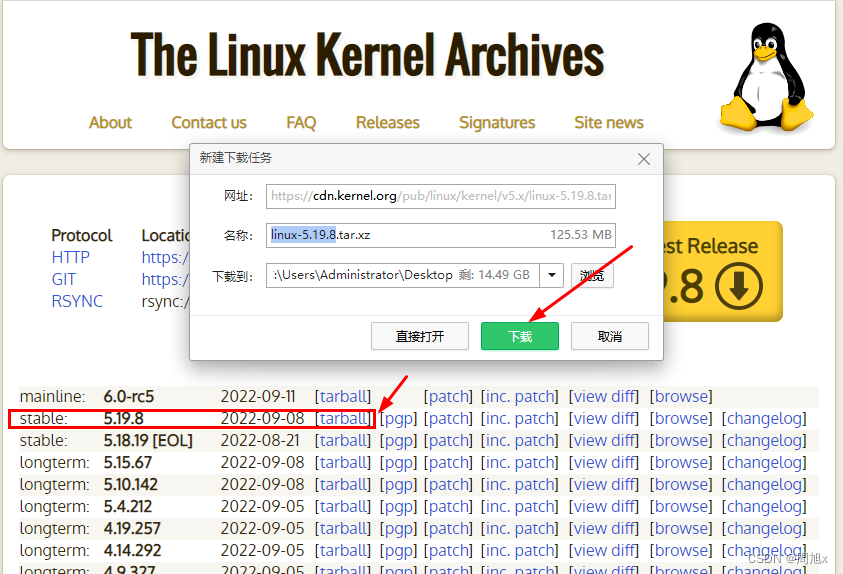
Task: Open the Contact us page
Action: (209, 123)
